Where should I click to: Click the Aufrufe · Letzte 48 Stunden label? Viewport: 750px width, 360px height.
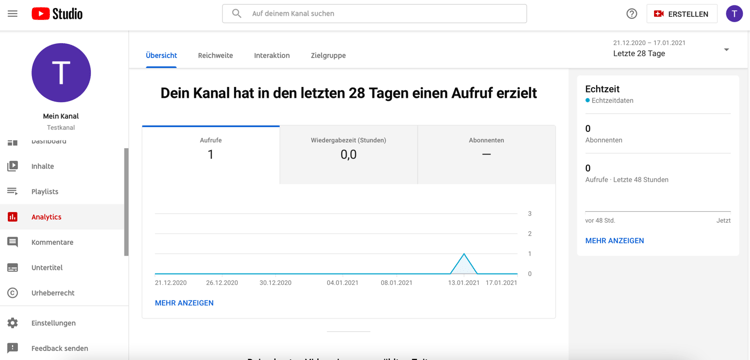(x=627, y=180)
